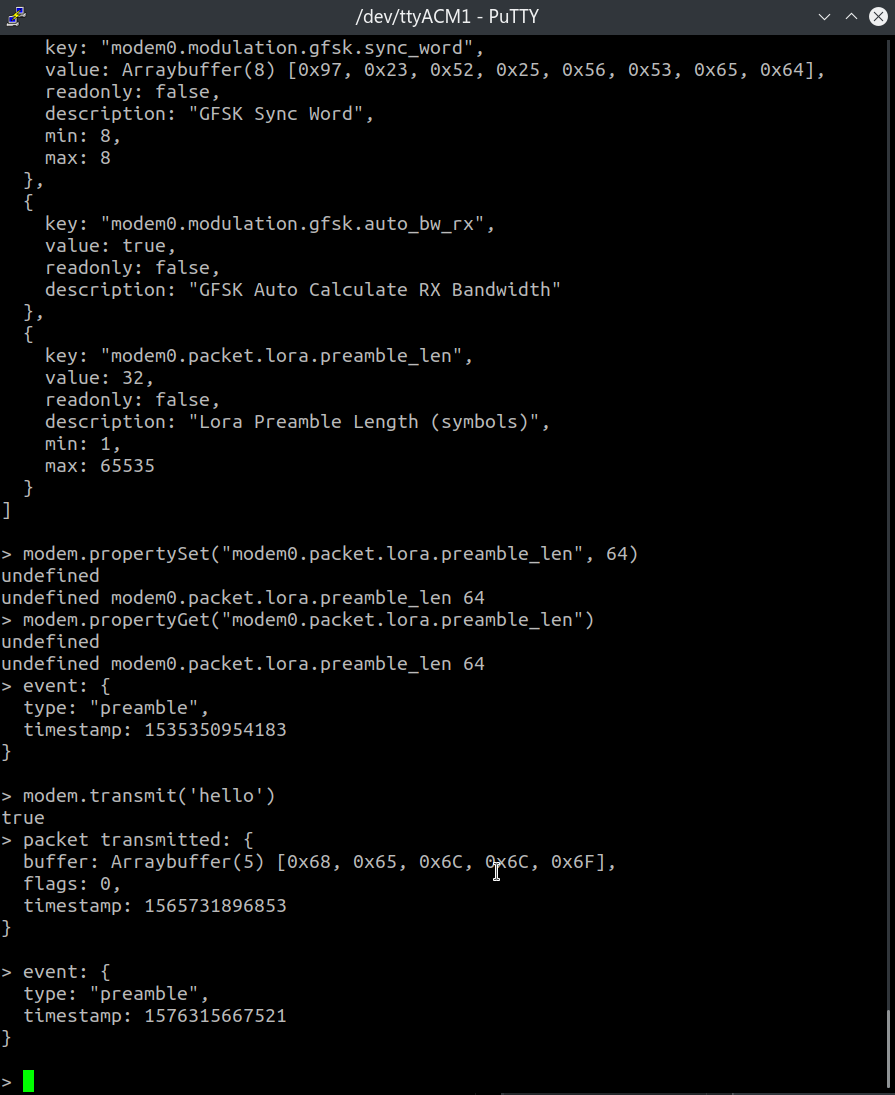Click the packet transmitted buffer Arraybuffer(5) line
Viewport: 895px width, 1095px height.
[319, 862]
